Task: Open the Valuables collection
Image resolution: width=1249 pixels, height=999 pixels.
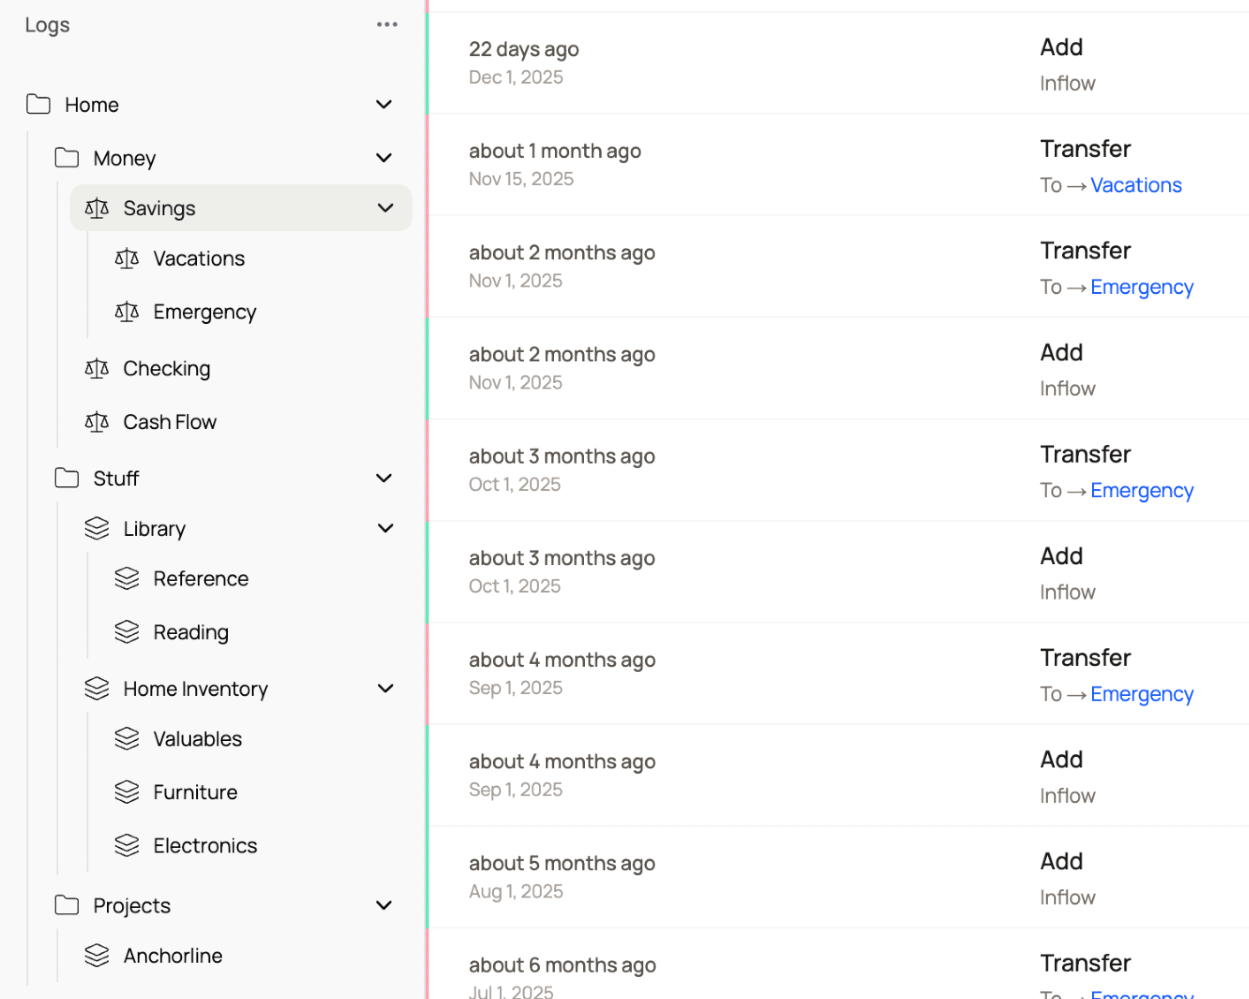Action: click(x=198, y=738)
